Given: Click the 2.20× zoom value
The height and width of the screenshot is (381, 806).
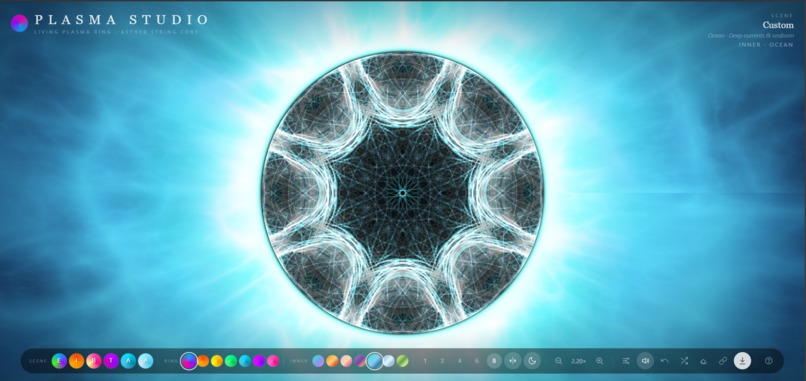Looking at the screenshot, I should (x=579, y=361).
